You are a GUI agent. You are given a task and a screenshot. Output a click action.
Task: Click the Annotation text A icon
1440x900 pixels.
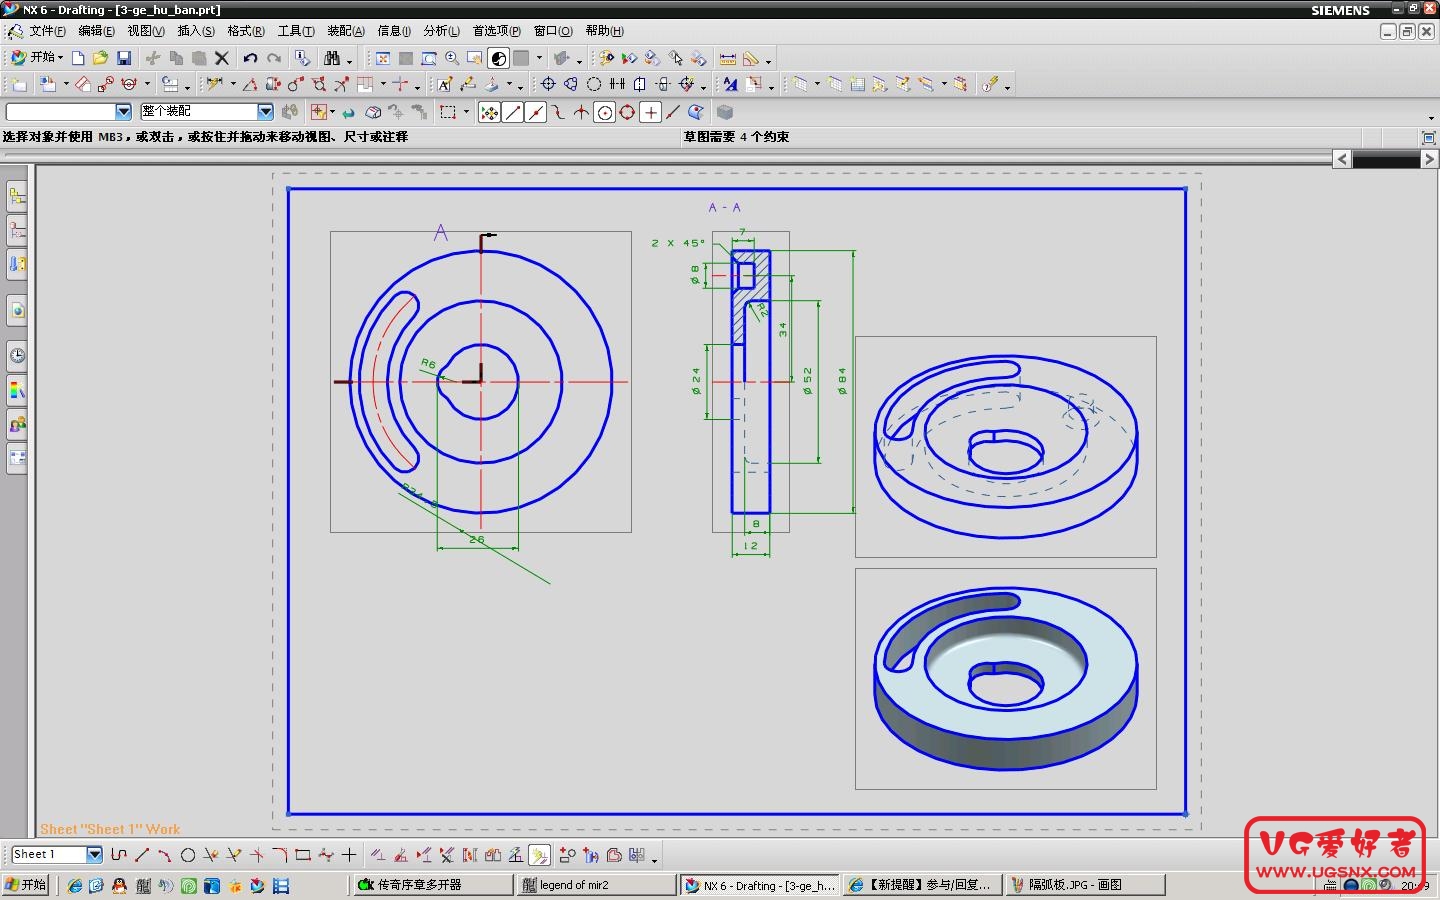(x=445, y=84)
